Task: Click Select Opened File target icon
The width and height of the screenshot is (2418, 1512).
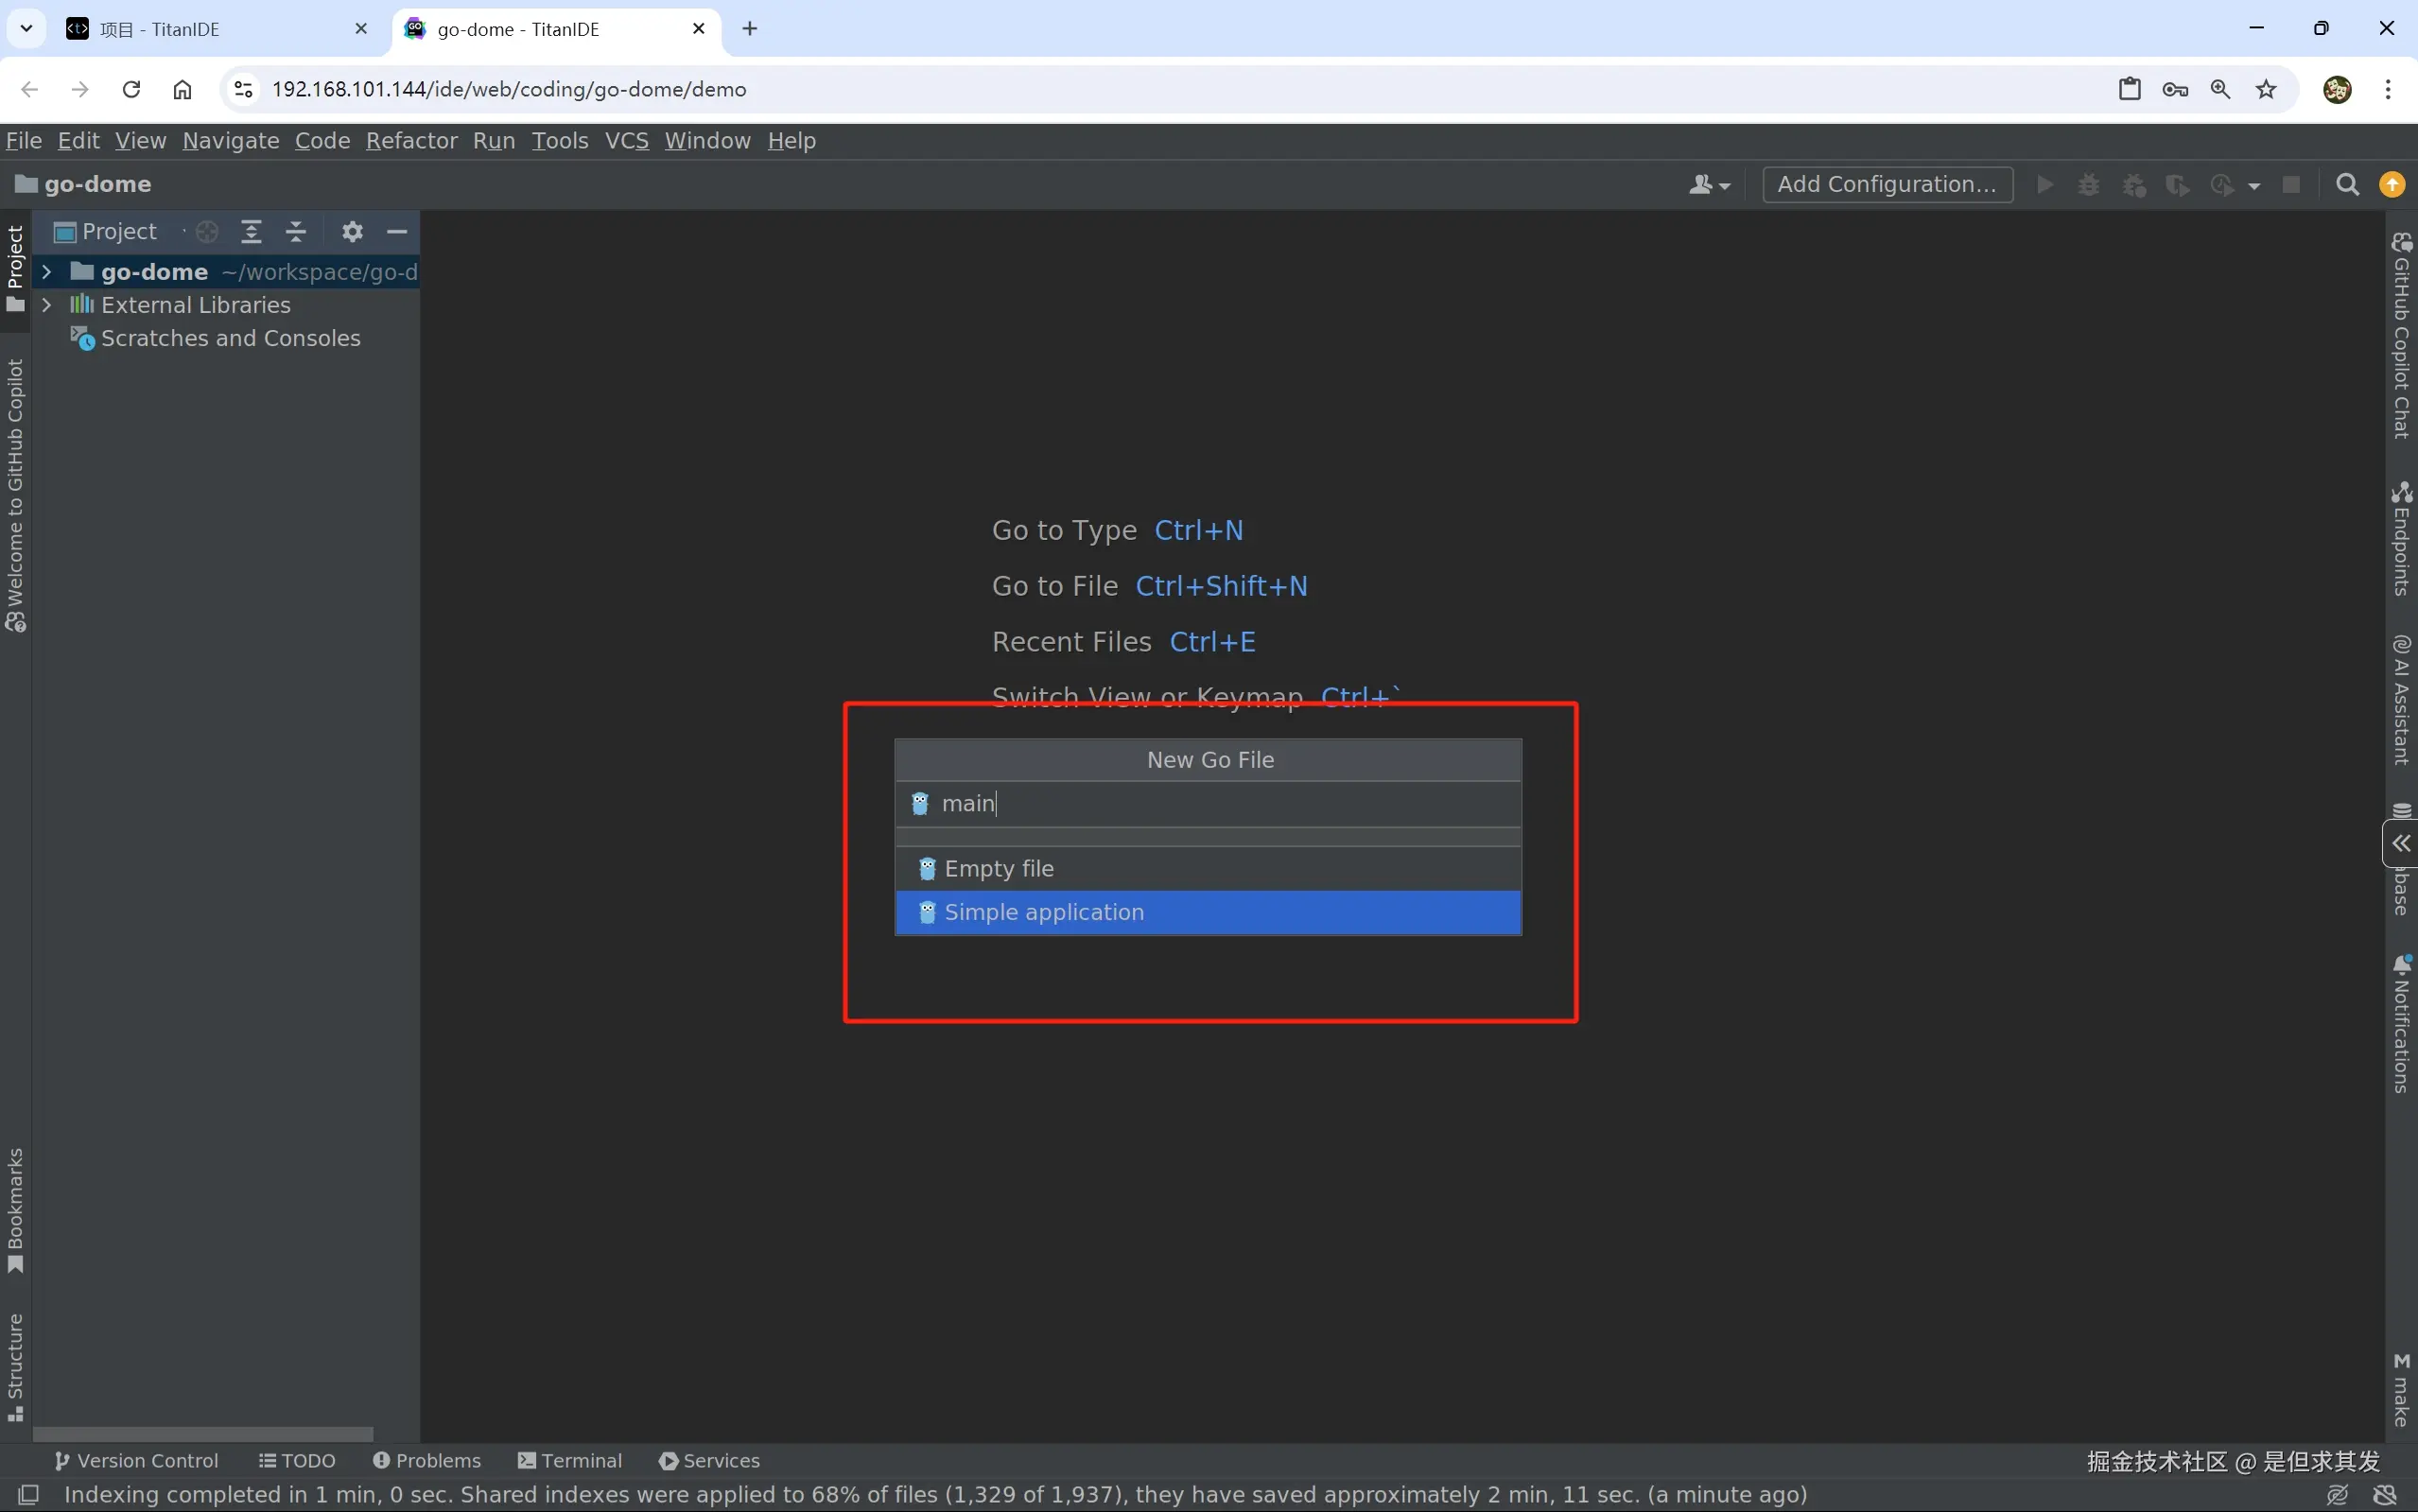Action: 207,232
